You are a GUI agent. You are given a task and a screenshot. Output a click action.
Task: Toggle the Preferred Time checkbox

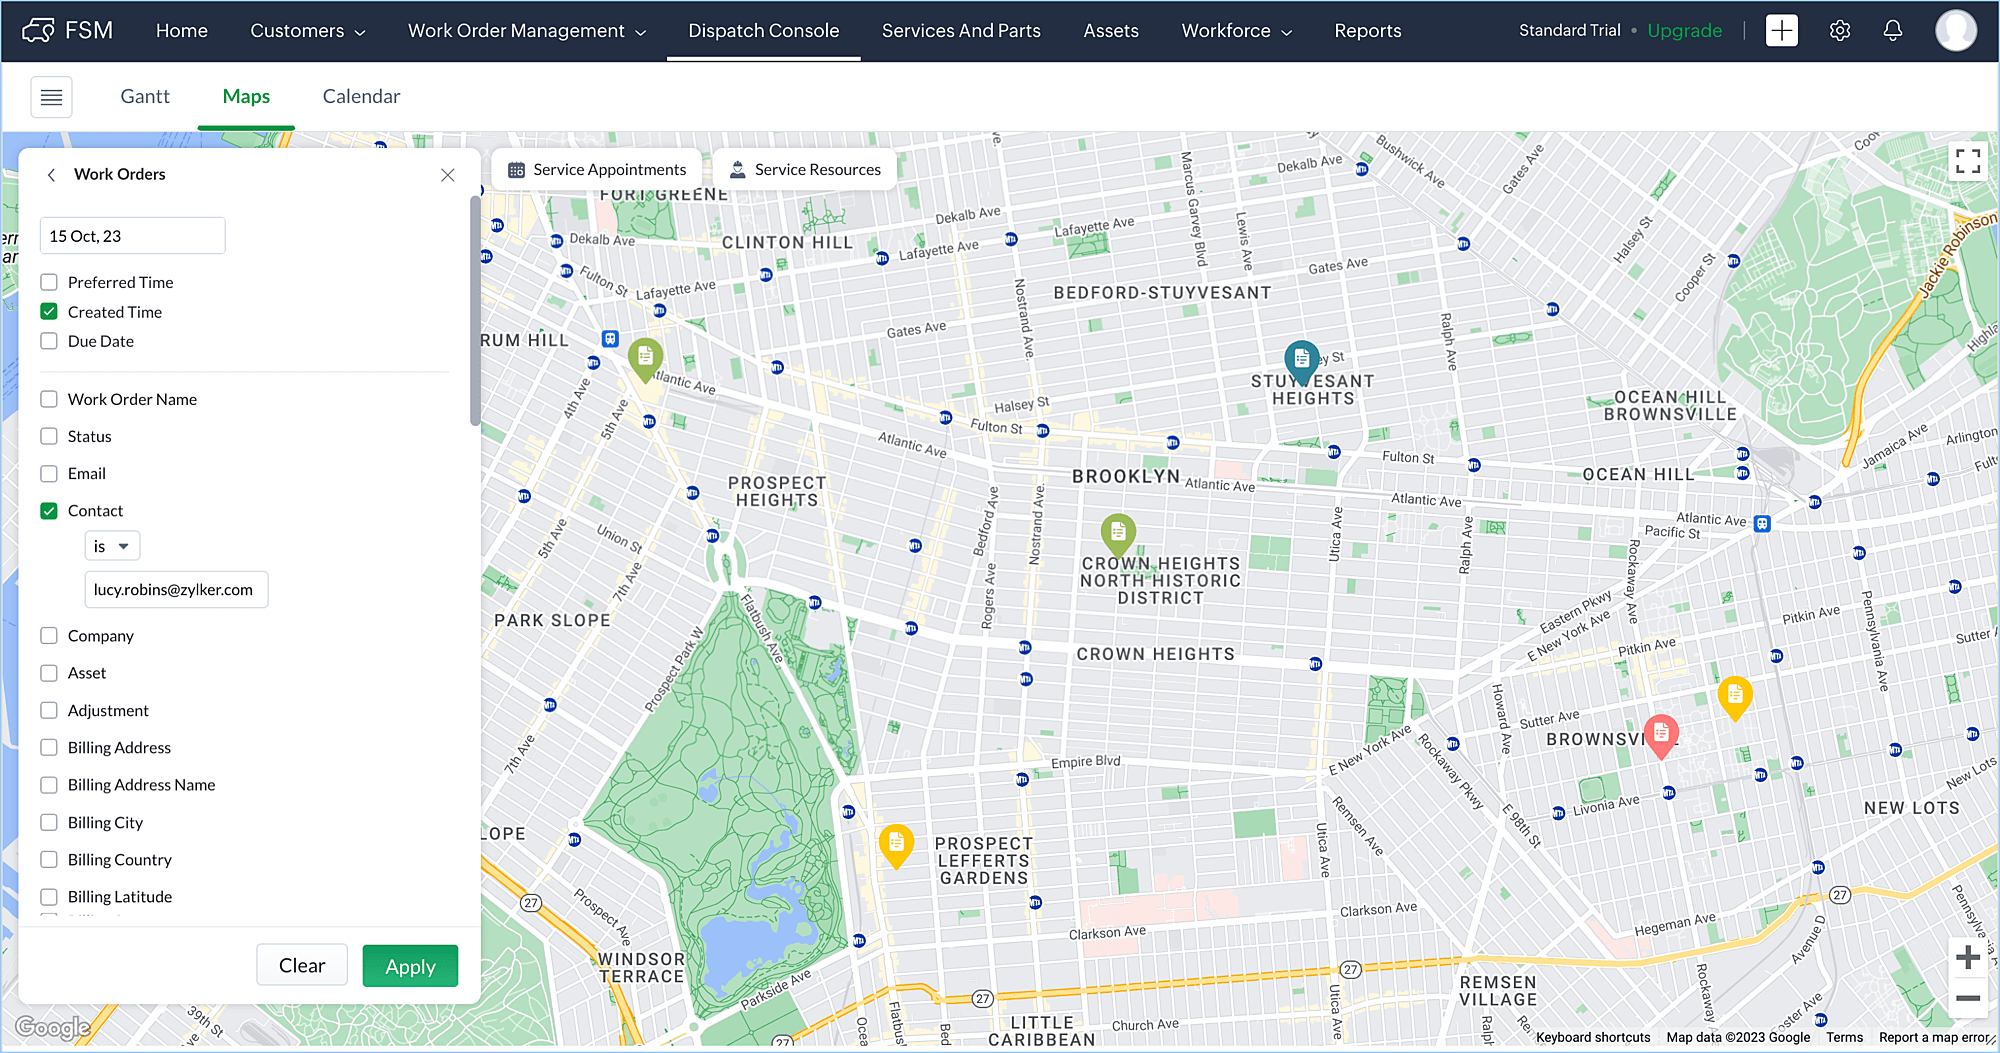click(x=49, y=282)
